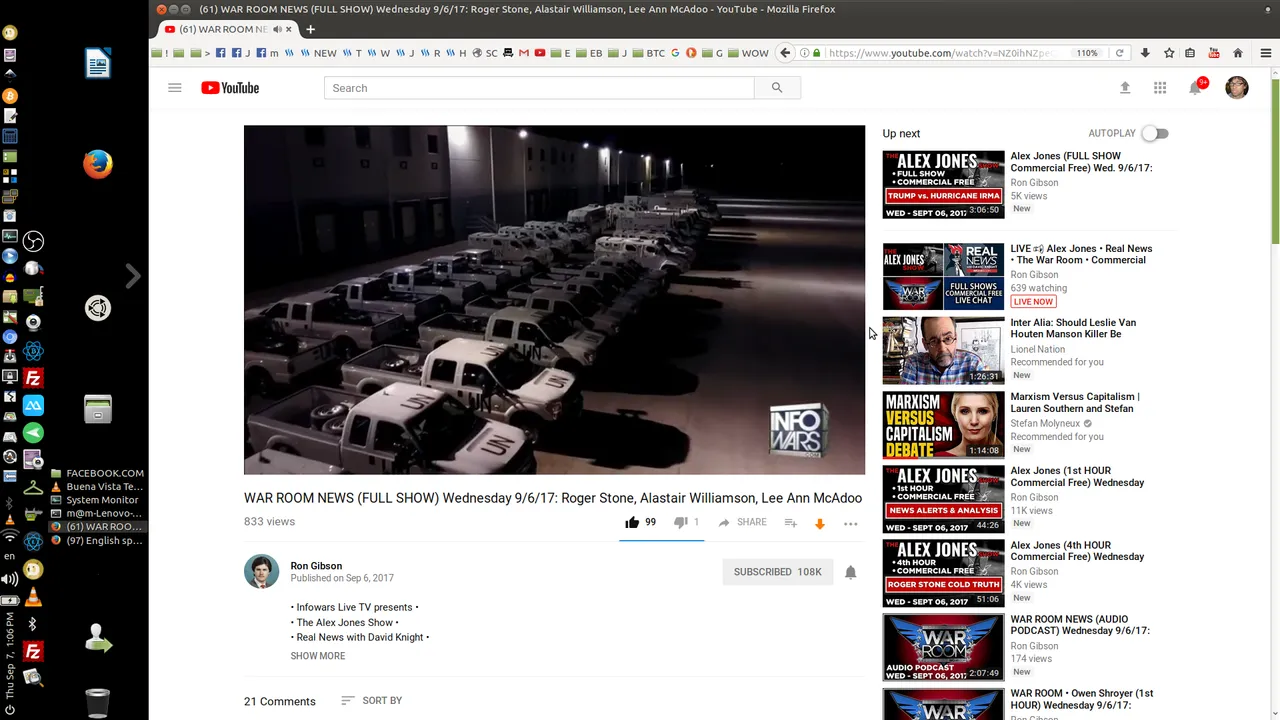
Task: Go to YouTube home via the logo
Action: click(230, 88)
